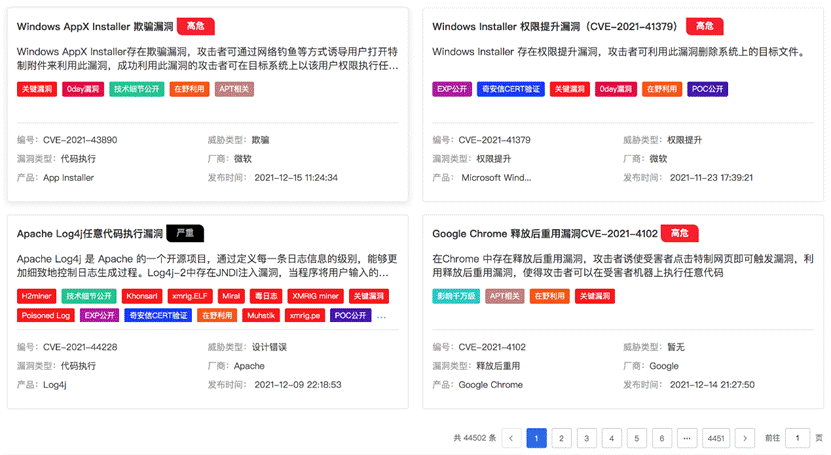Select the H2miner tag on Log4j card
This screenshot has height=455, width=831.
point(36,296)
